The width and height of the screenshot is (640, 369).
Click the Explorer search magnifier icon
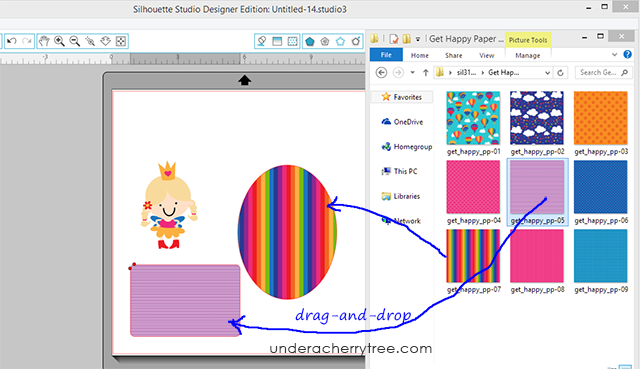pos(624,72)
